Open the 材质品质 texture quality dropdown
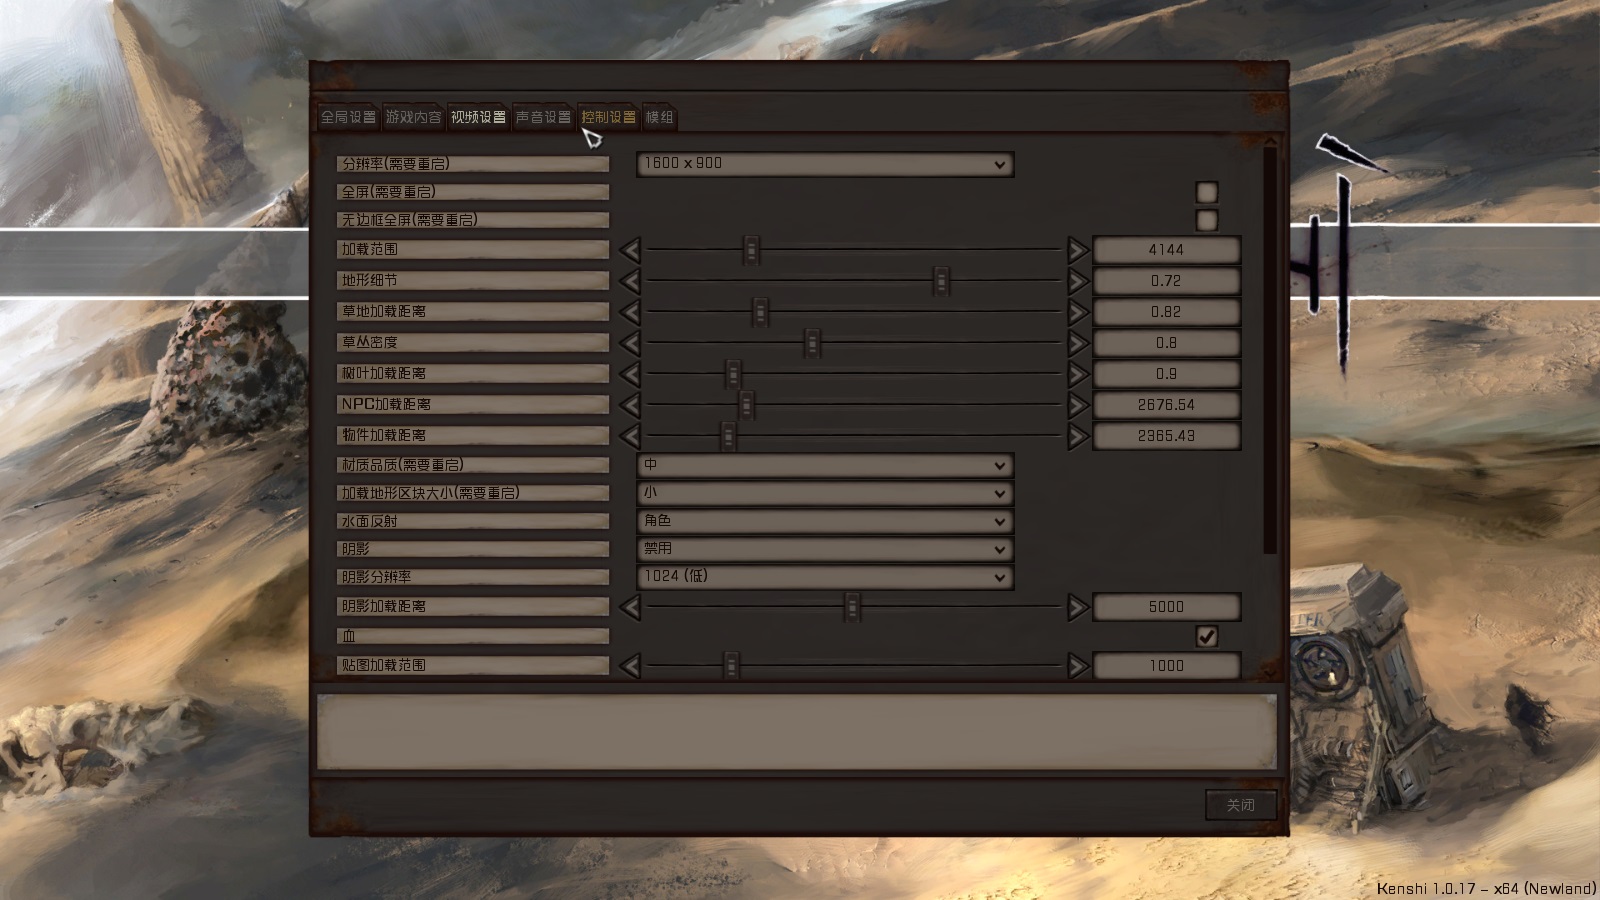Screen dimensions: 1600x900 (825, 465)
